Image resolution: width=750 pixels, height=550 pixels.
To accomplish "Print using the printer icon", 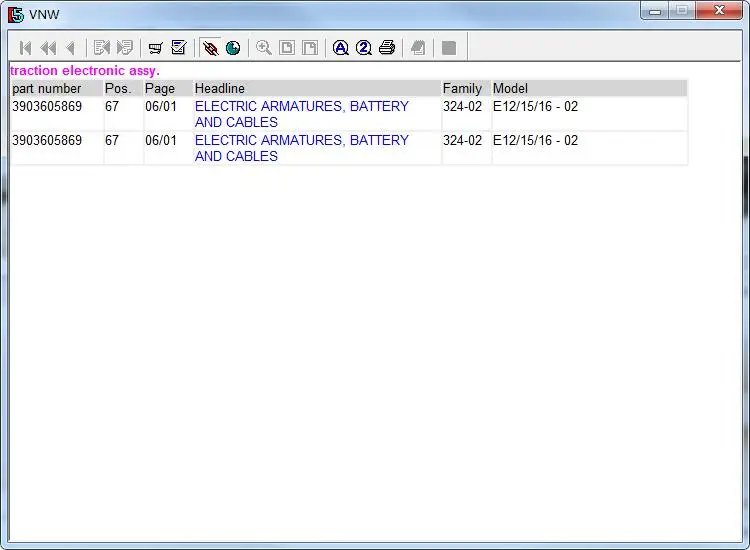I will 387,48.
